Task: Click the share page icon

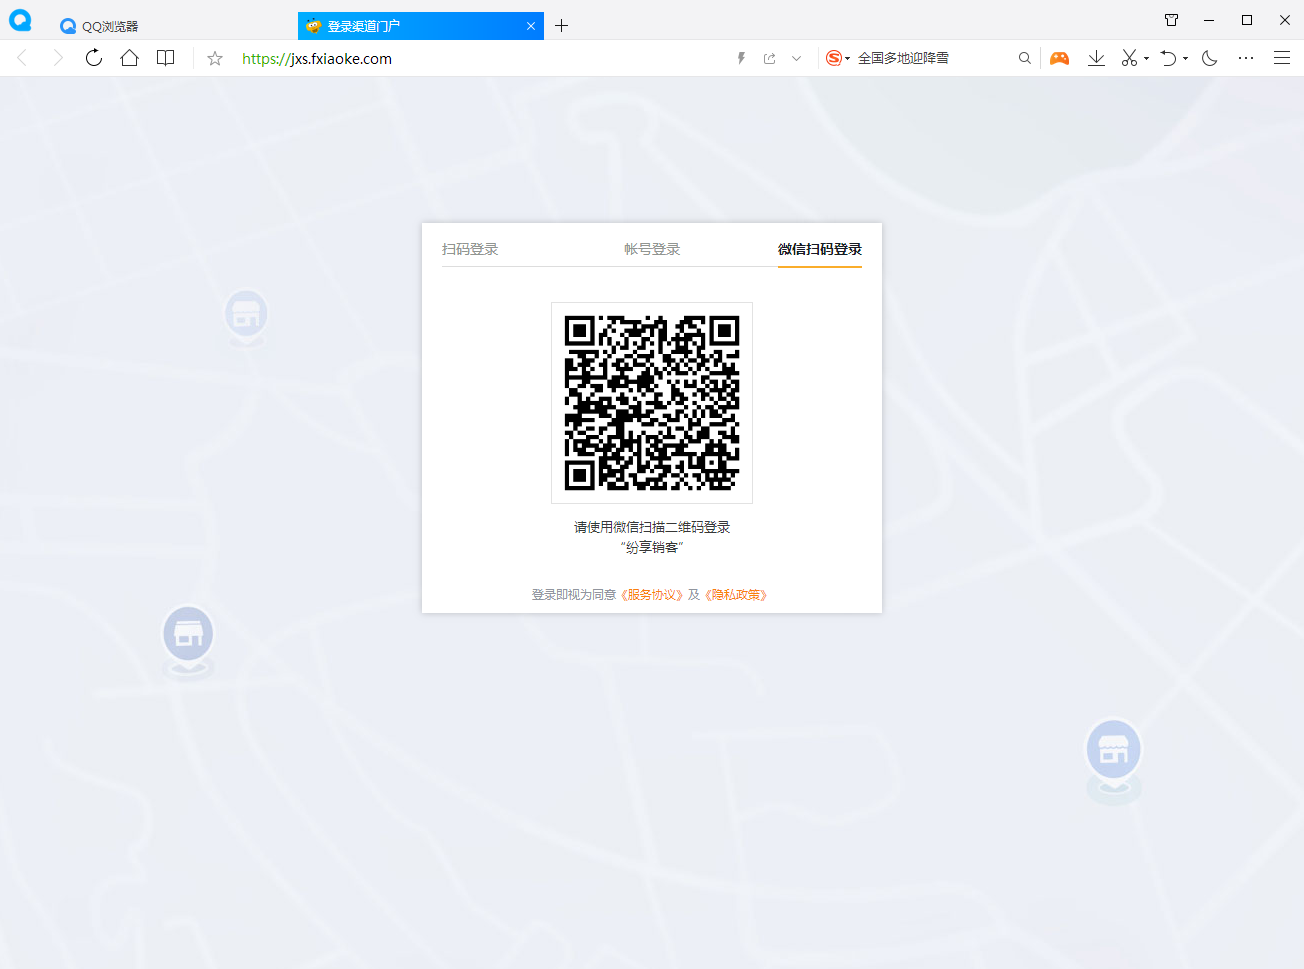Action: click(x=769, y=58)
